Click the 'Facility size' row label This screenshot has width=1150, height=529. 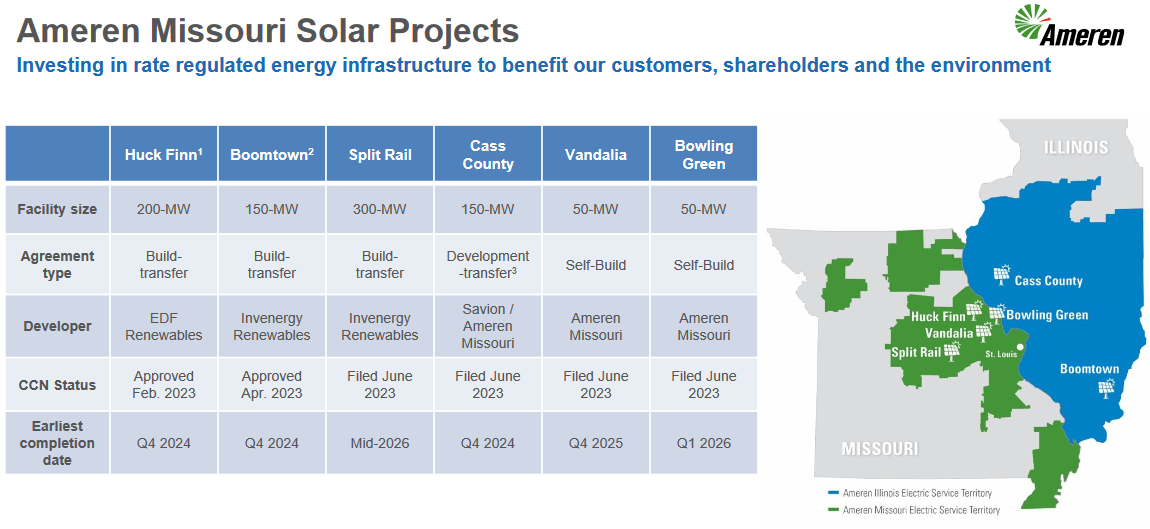coord(58,209)
